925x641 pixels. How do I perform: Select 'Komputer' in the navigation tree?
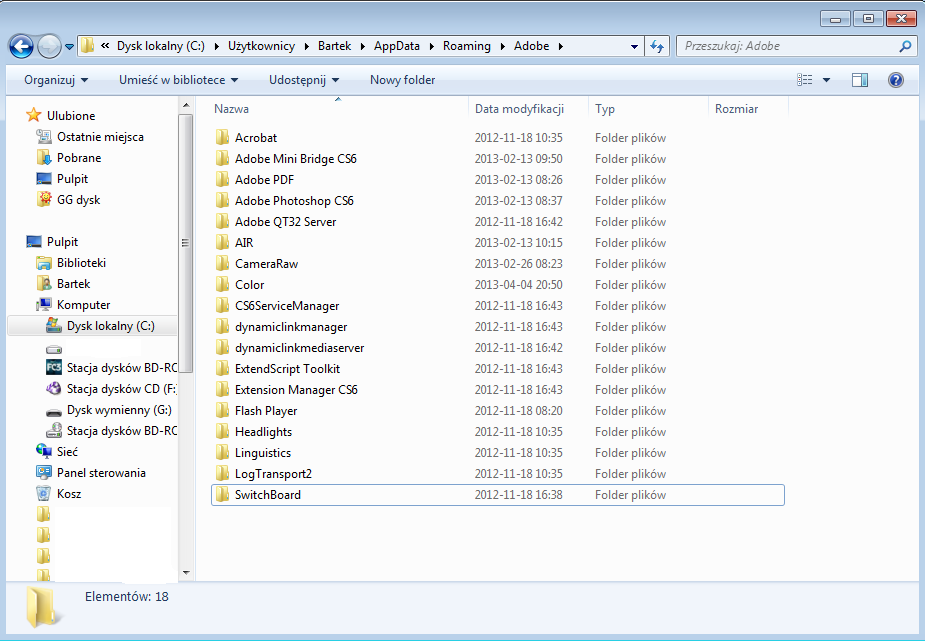74,305
